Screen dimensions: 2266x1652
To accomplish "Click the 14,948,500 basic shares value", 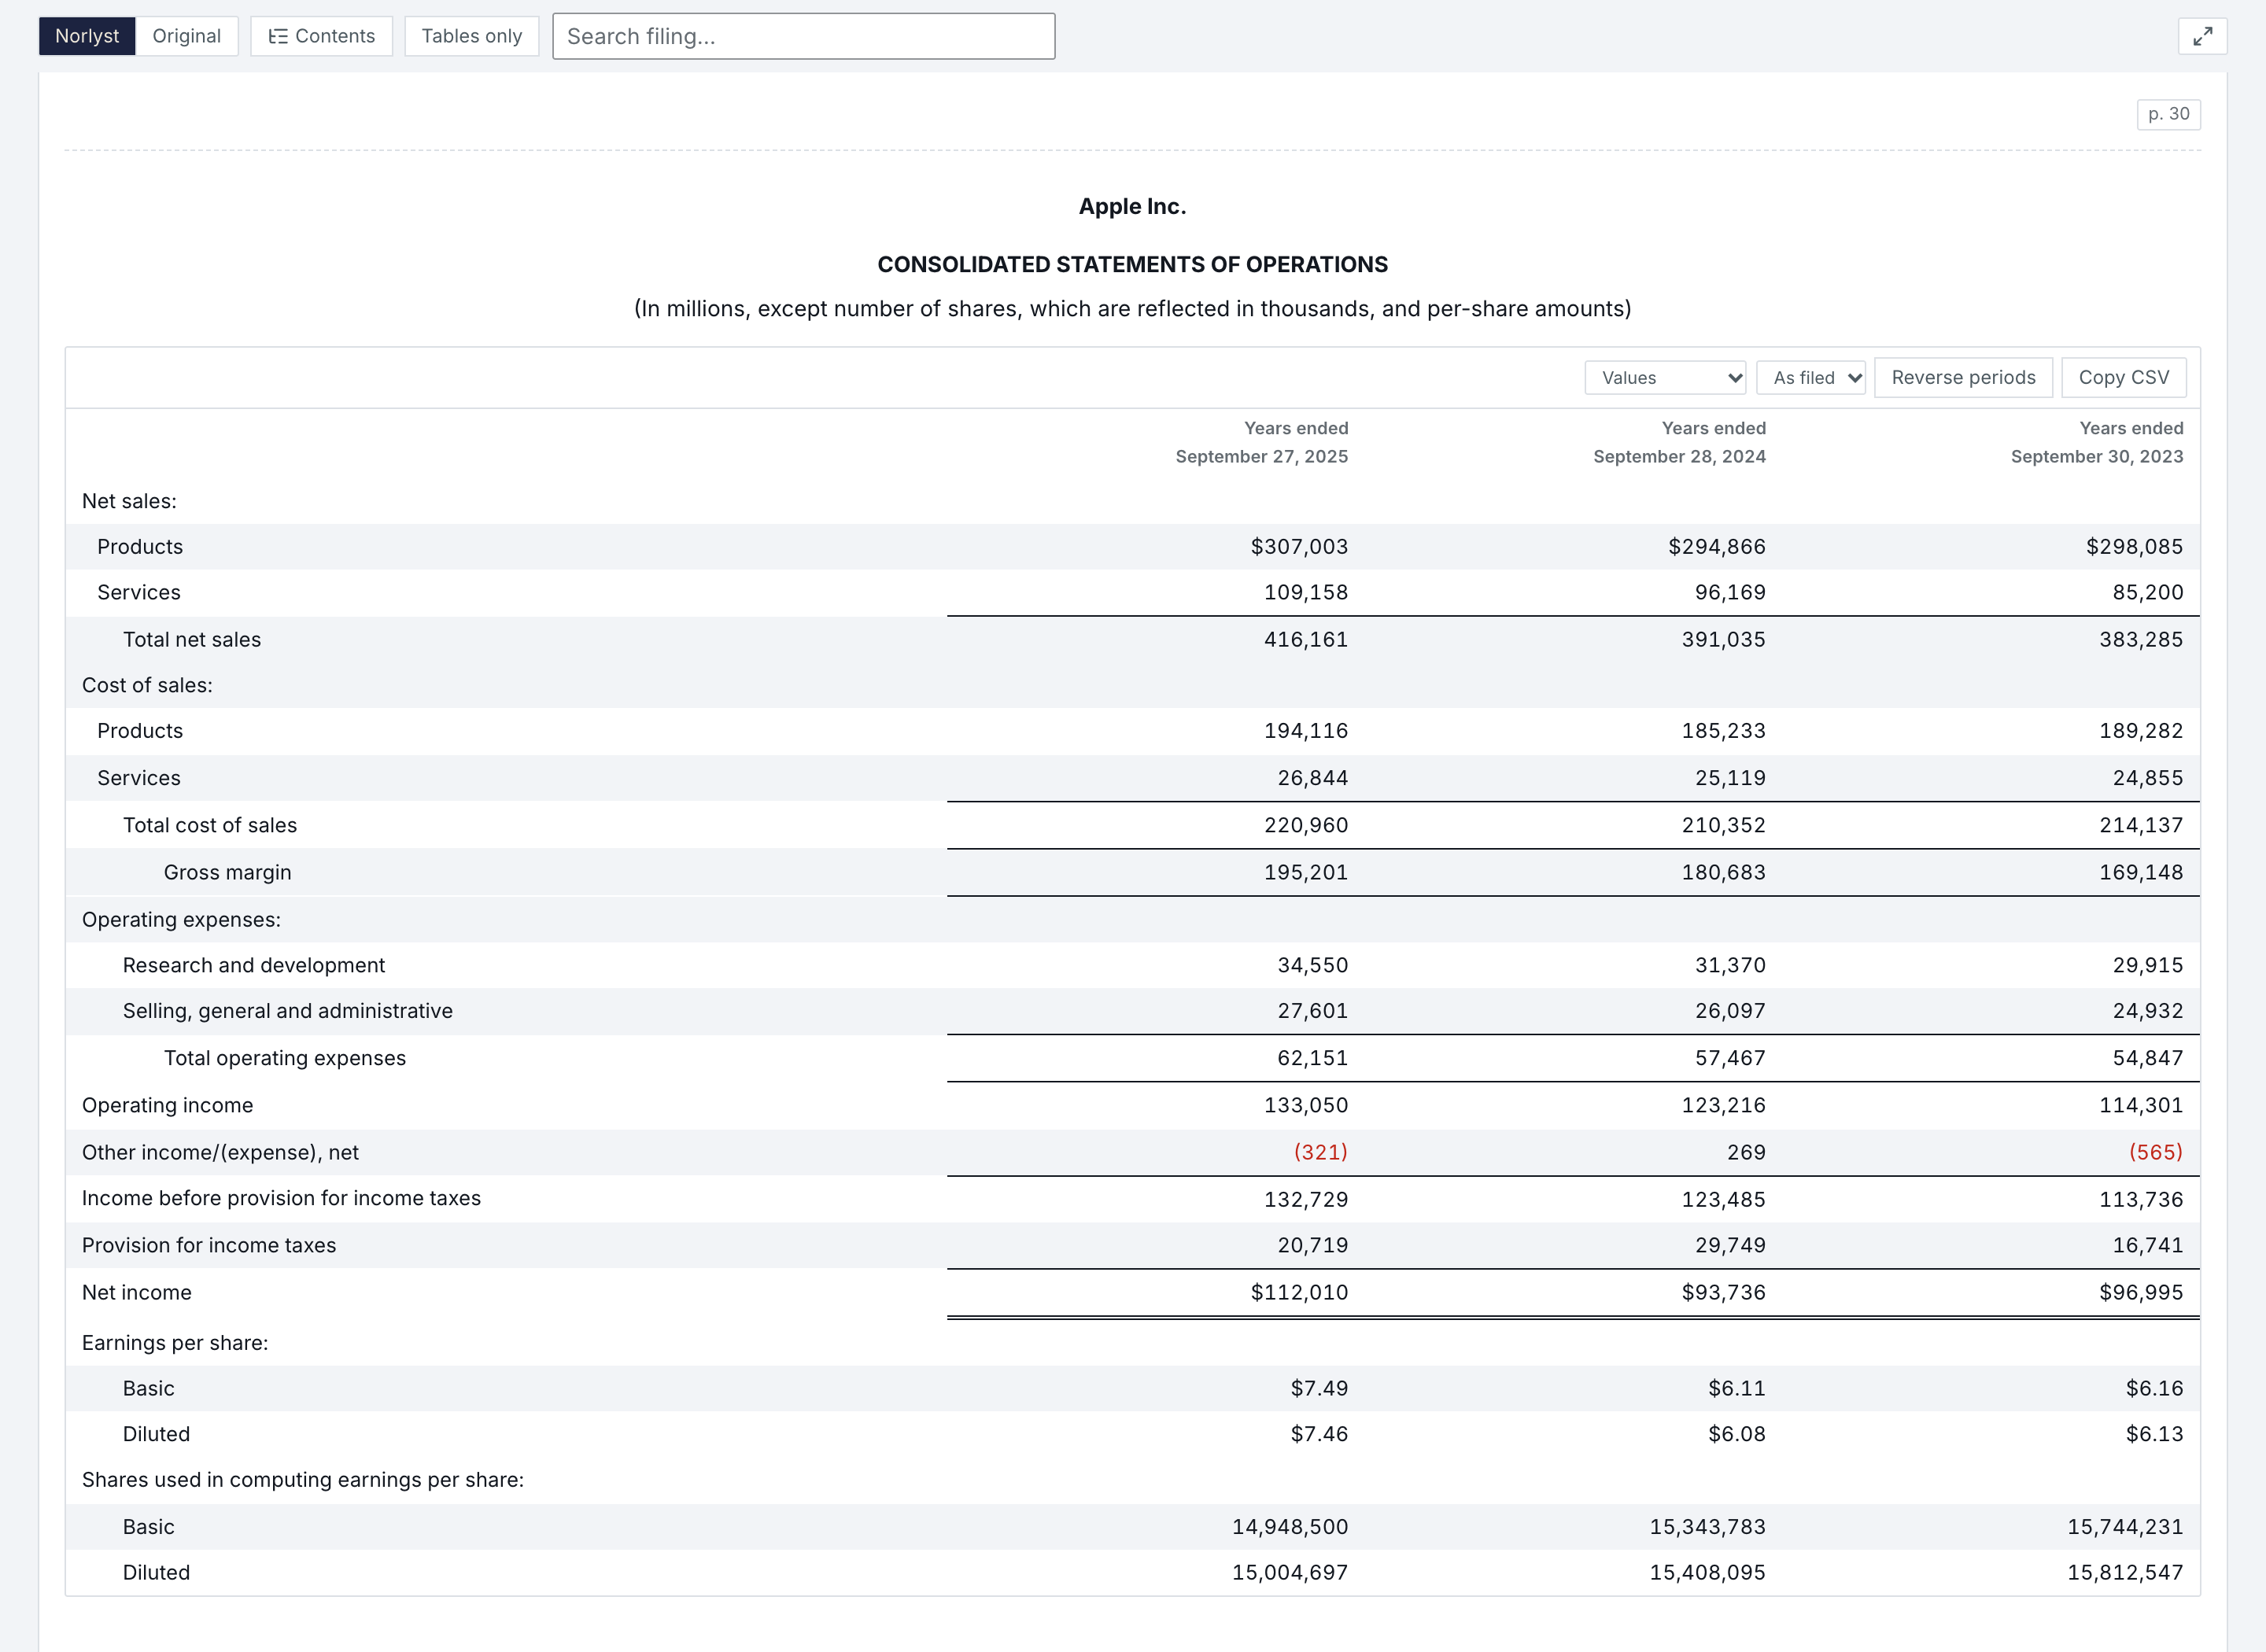I will coord(1290,1528).
